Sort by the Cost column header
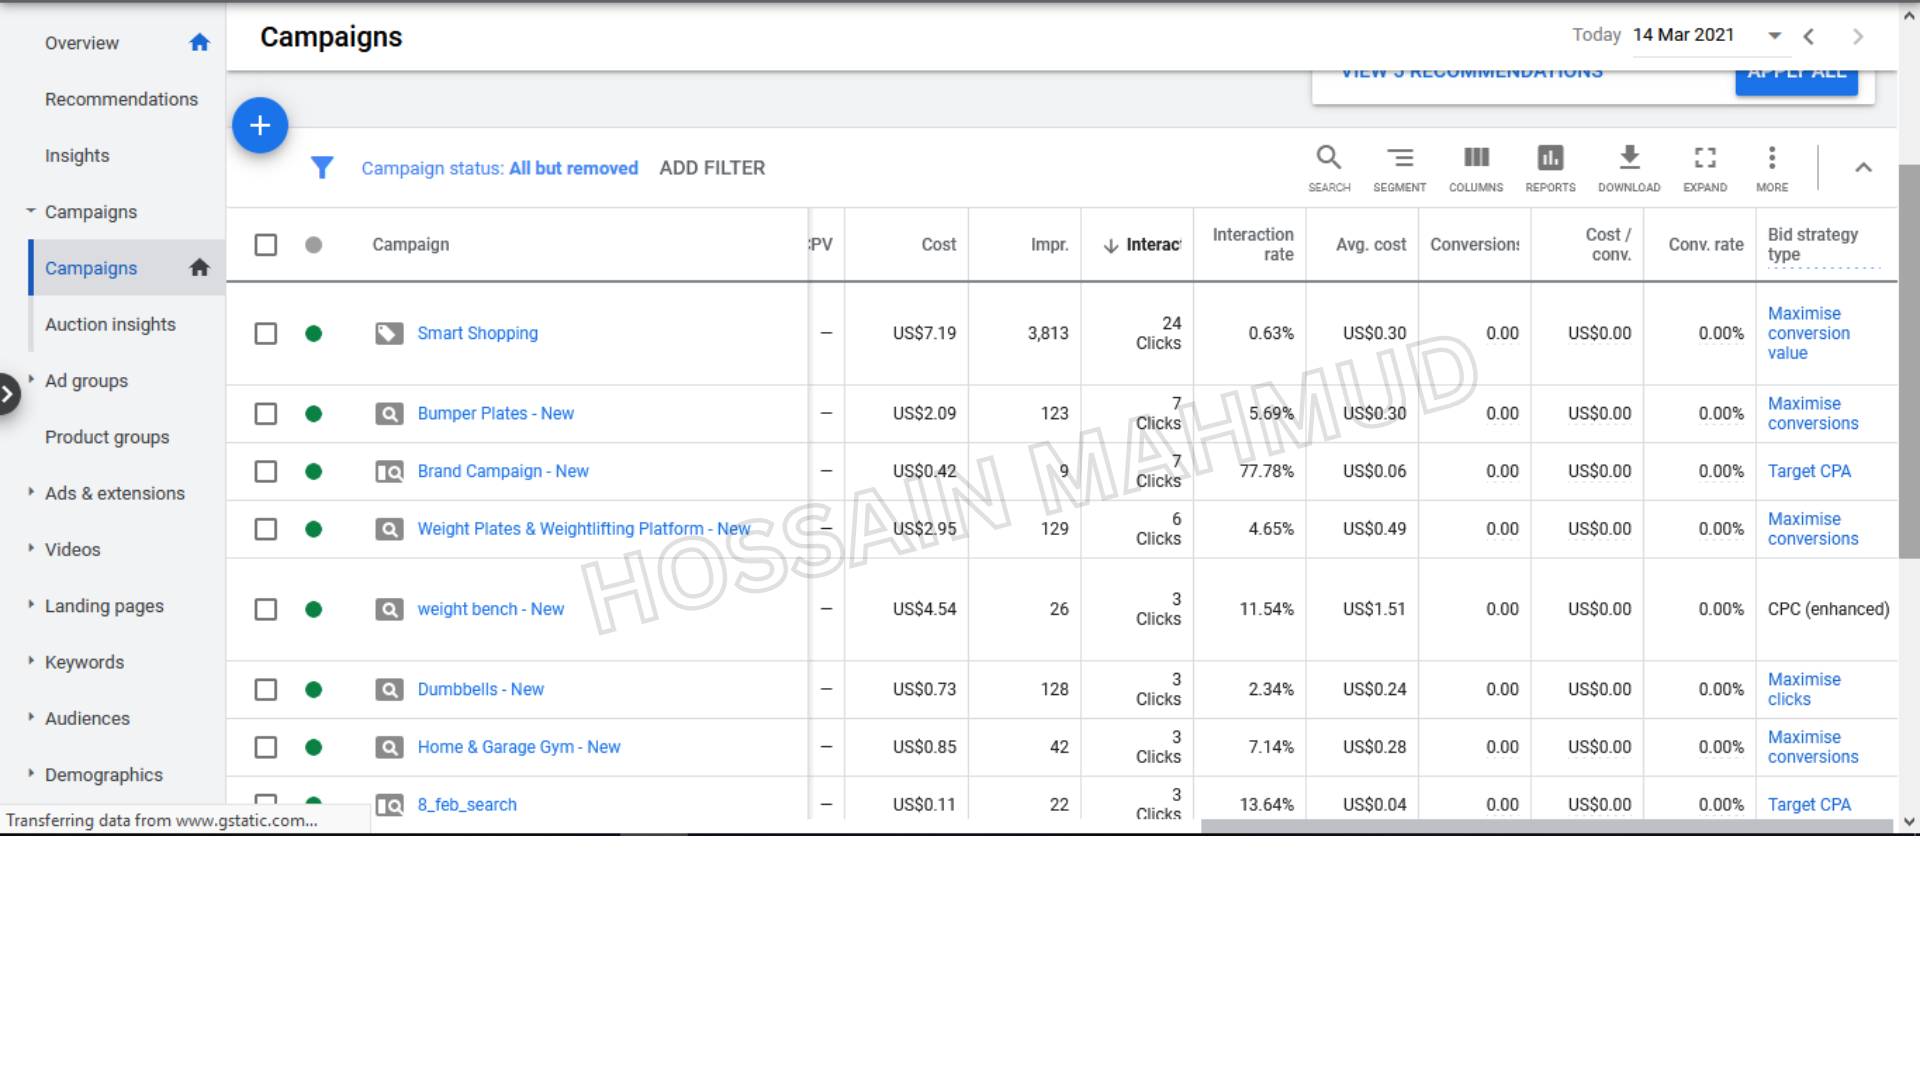Screen dimensions: 1920x1080 pyautogui.click(x=938, y=244)
